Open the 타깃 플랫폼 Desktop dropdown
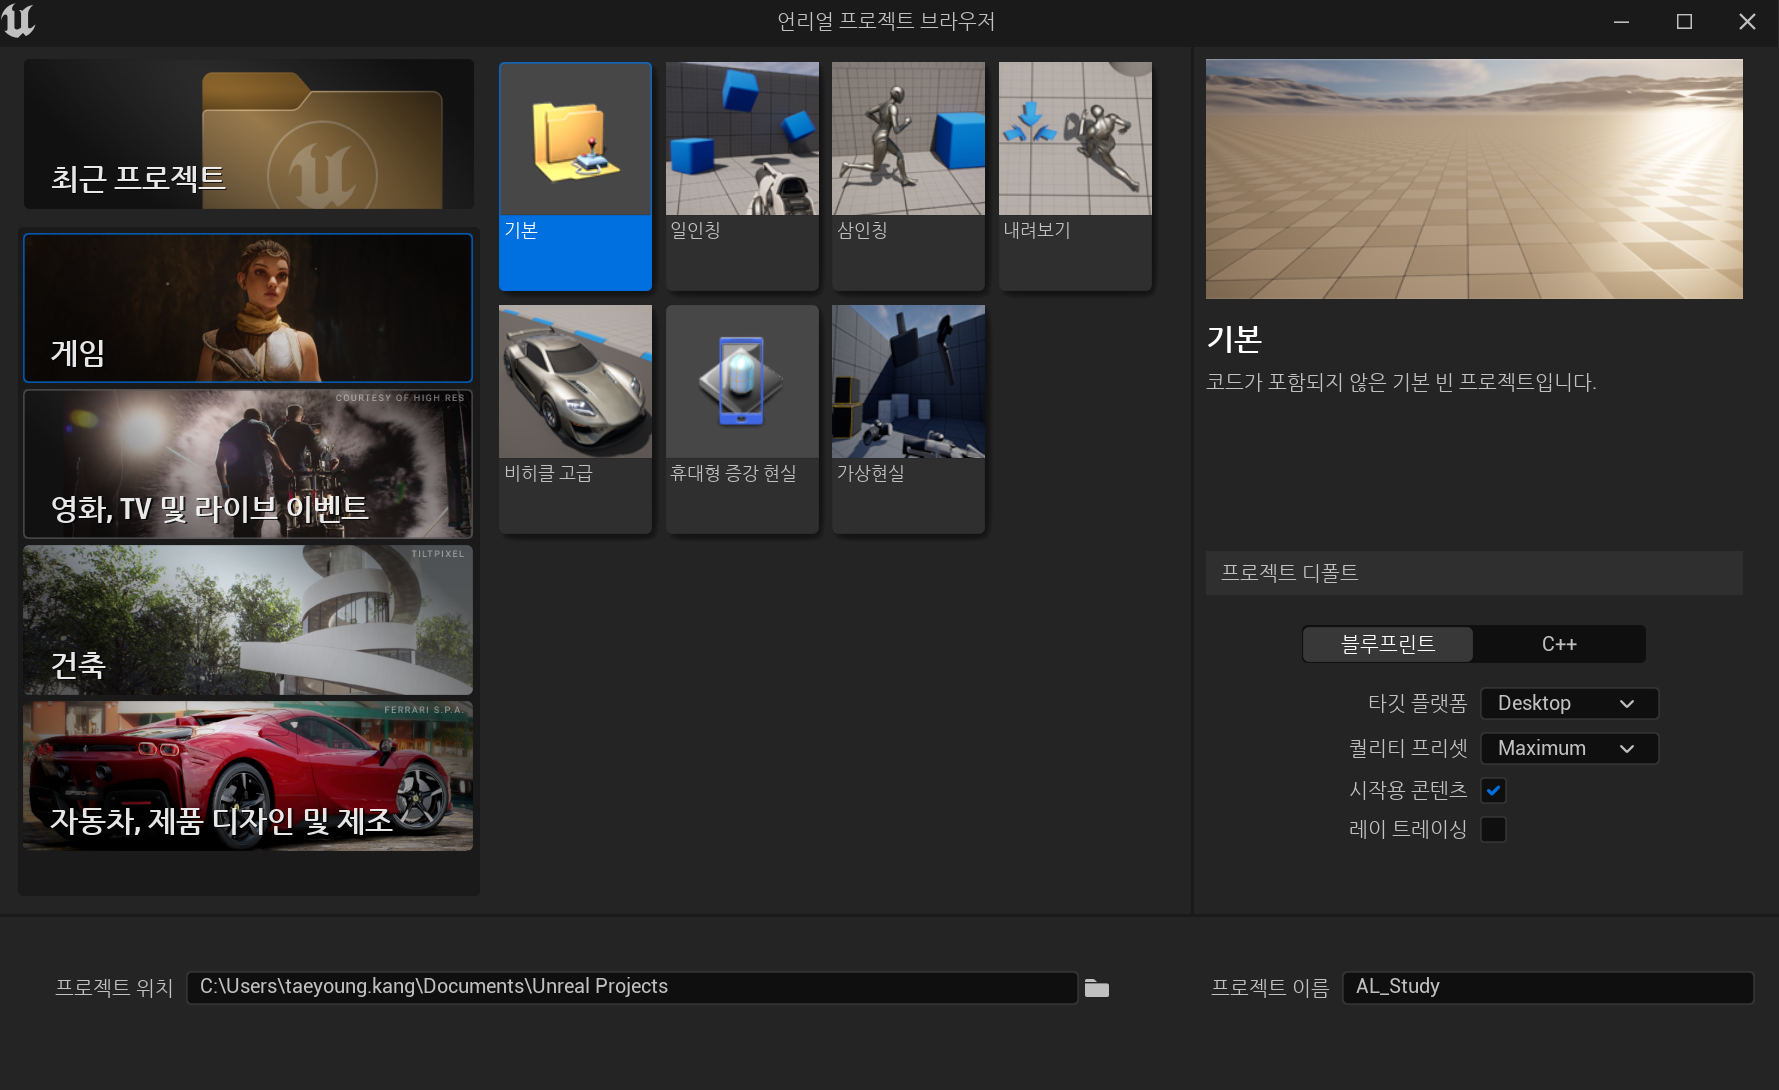1779x1090 pixels. [1569, 703]
